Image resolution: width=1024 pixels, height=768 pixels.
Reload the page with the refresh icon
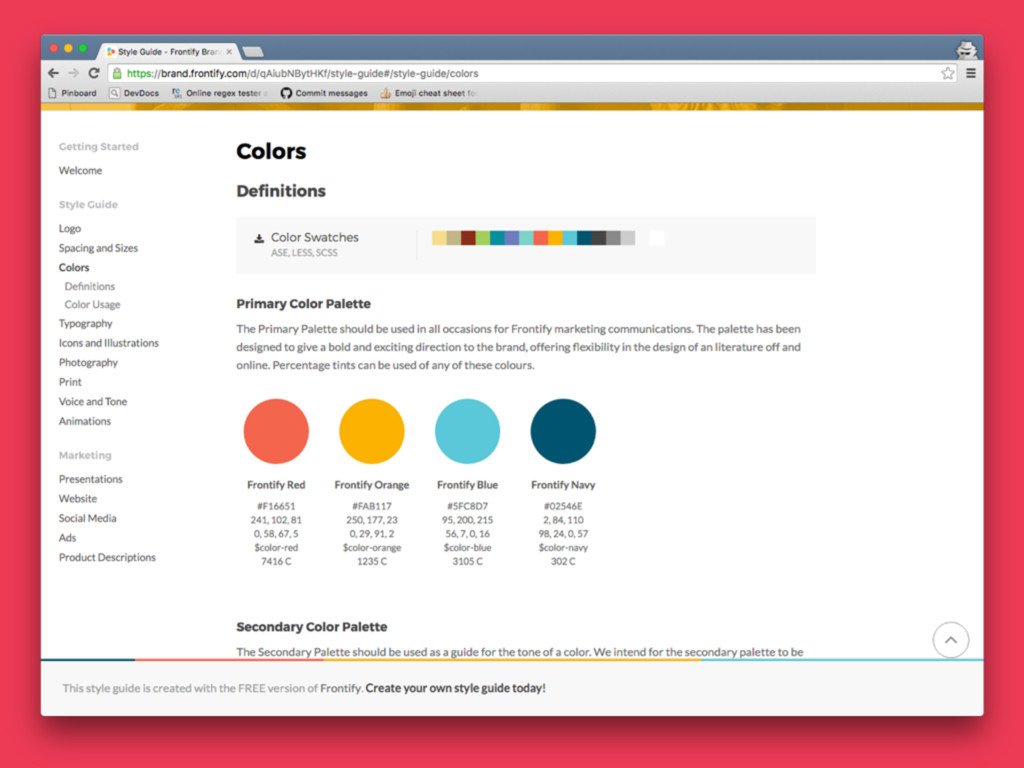tap(94, 73)
